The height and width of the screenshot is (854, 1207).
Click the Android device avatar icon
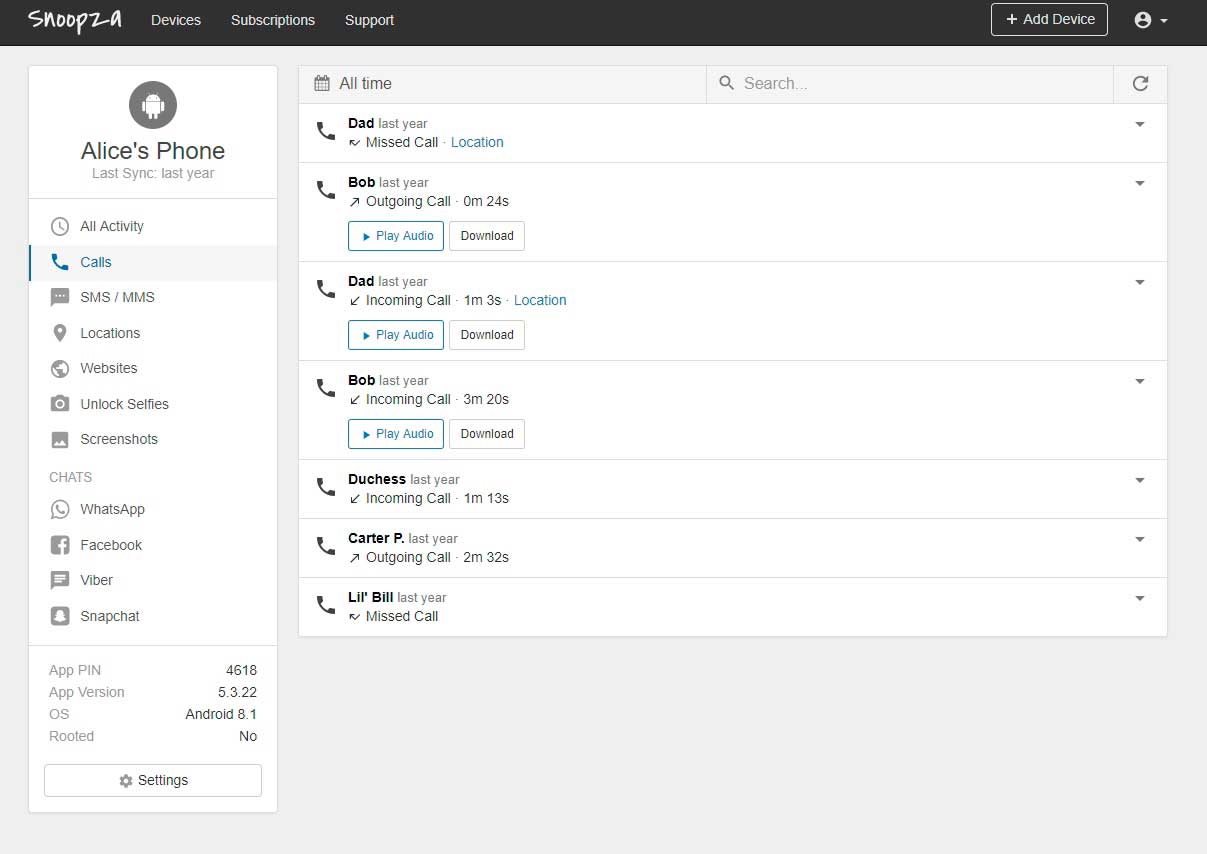pyautogui.click(x=153, y=105)
